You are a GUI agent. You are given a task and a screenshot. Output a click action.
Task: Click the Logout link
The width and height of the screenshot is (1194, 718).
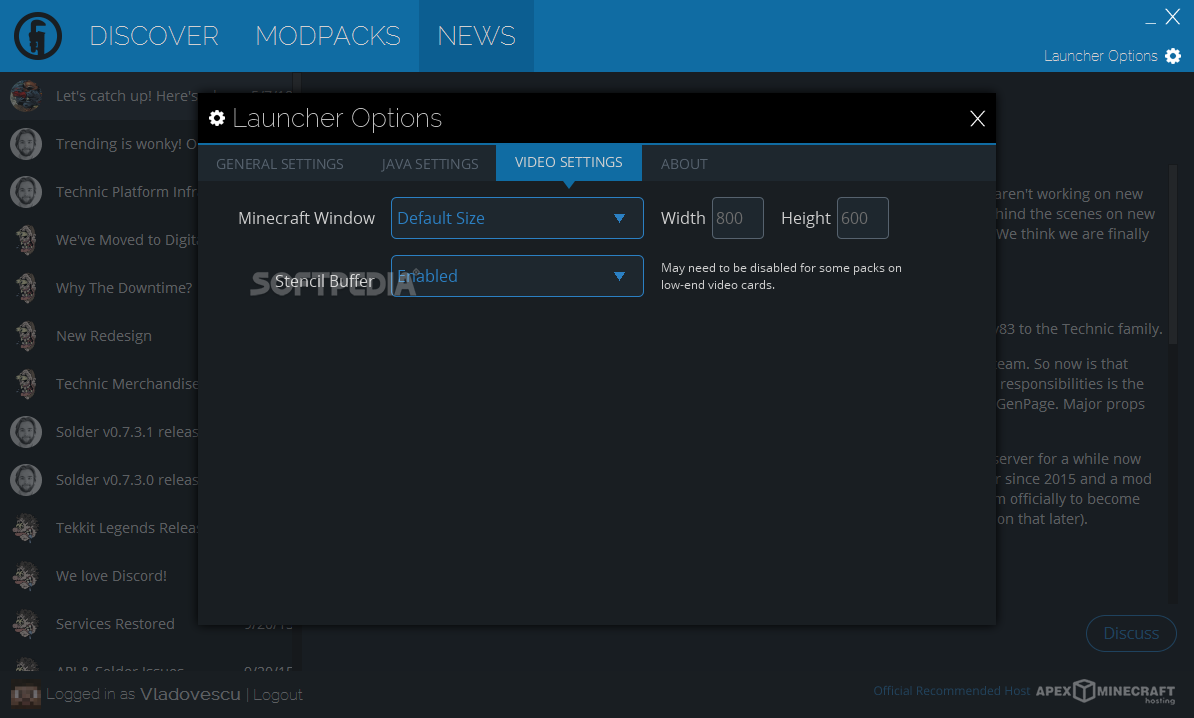point(278,694)
